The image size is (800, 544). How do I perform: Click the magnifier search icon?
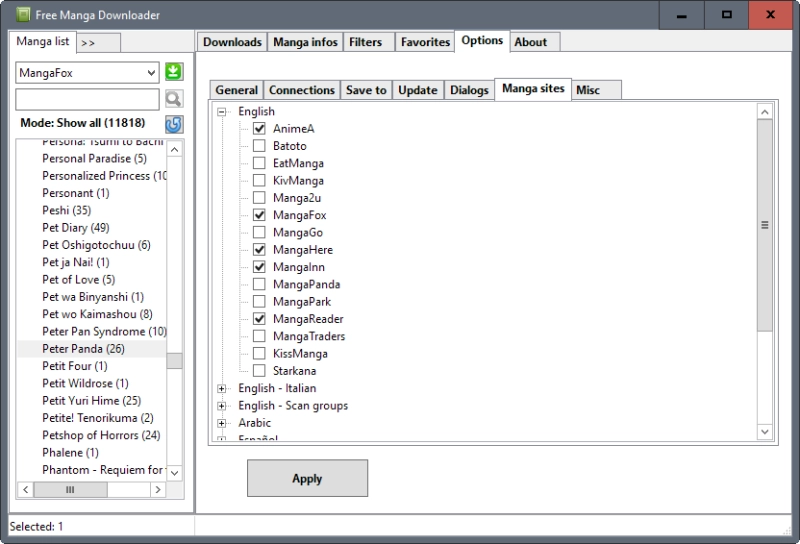click(x=173, y=98)
